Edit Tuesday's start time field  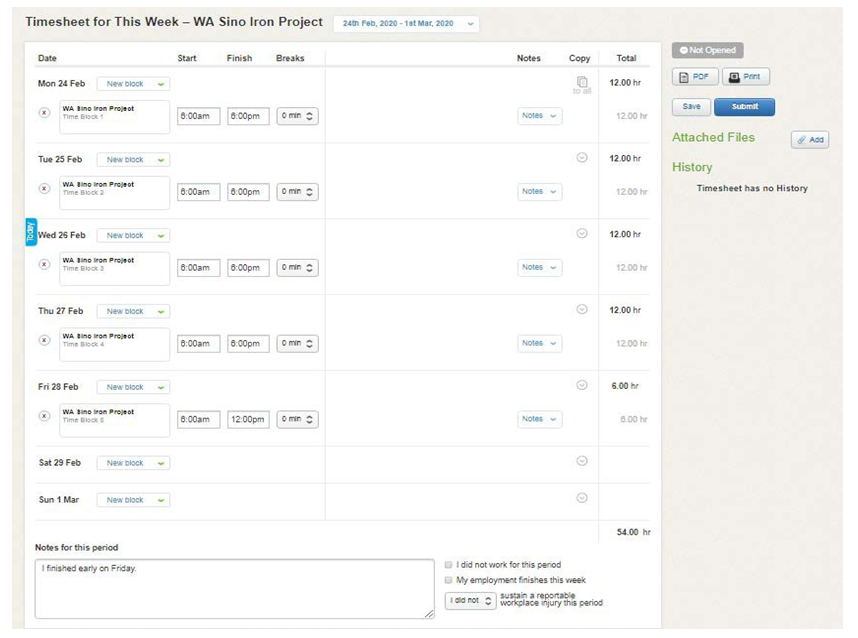199,192
